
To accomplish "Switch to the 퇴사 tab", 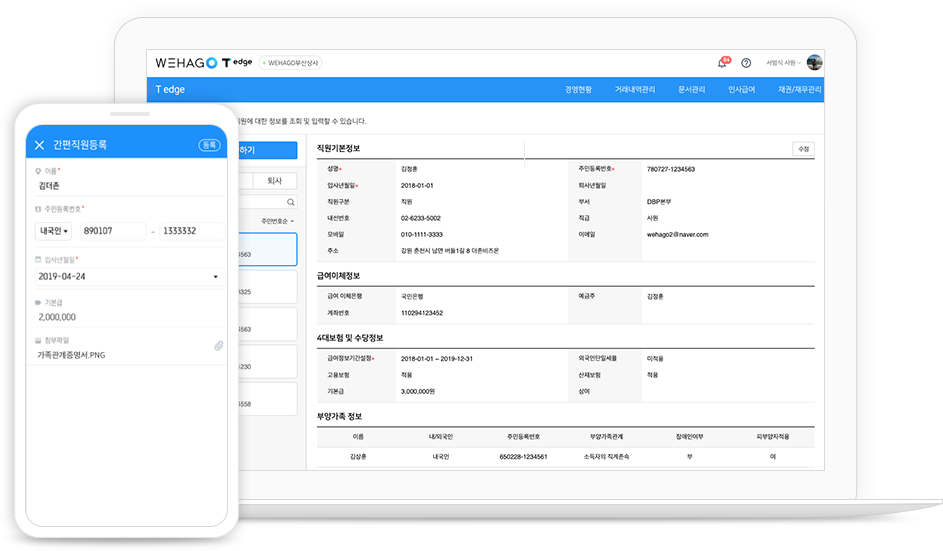I will point(274,181).
